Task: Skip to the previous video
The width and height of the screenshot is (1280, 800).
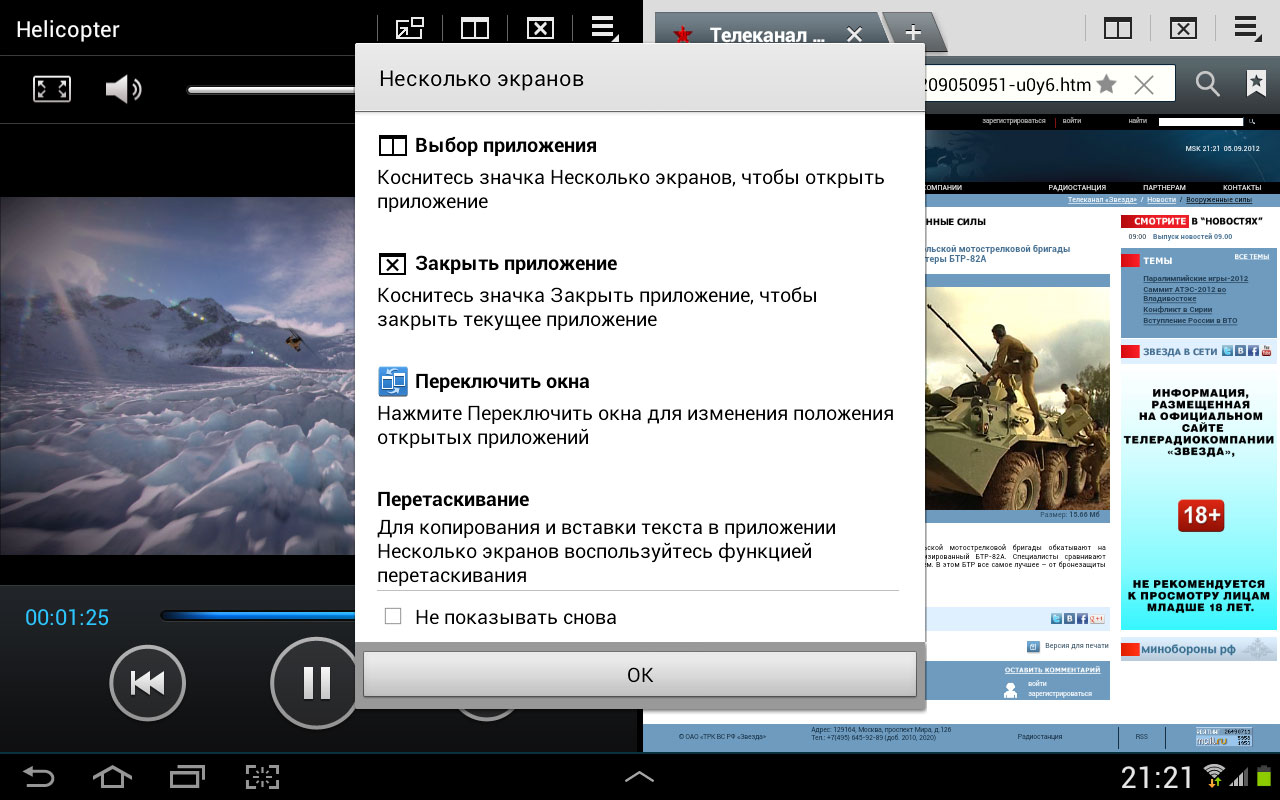Action: point(147,683)
